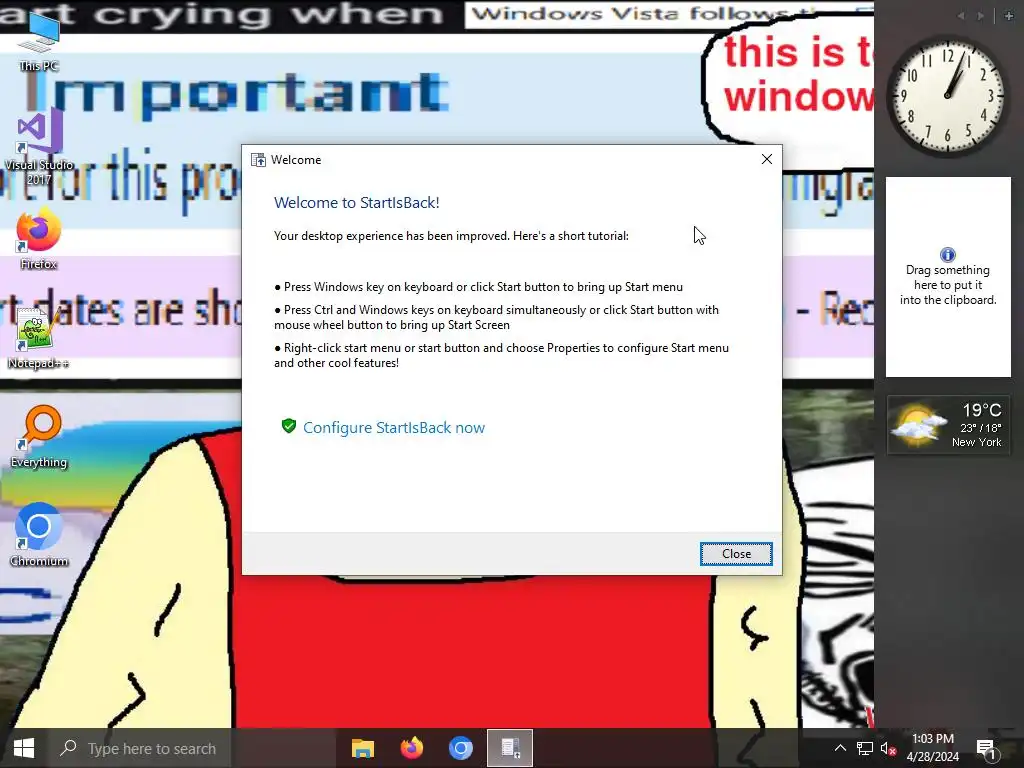Image resolution: width=1024 pixels, height=768 pixels.
Task: Click the New York weather gadget
Action: tap(949, 425)
